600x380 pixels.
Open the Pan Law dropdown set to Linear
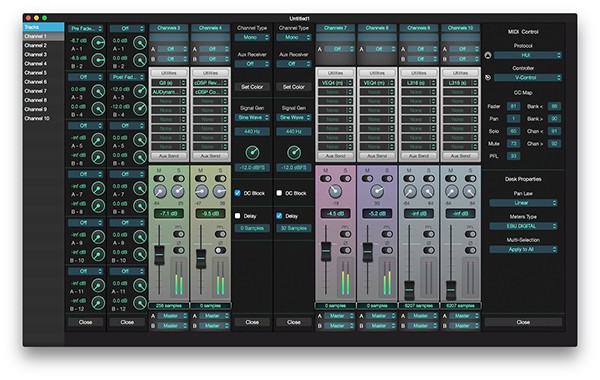[x=523, y=203]
